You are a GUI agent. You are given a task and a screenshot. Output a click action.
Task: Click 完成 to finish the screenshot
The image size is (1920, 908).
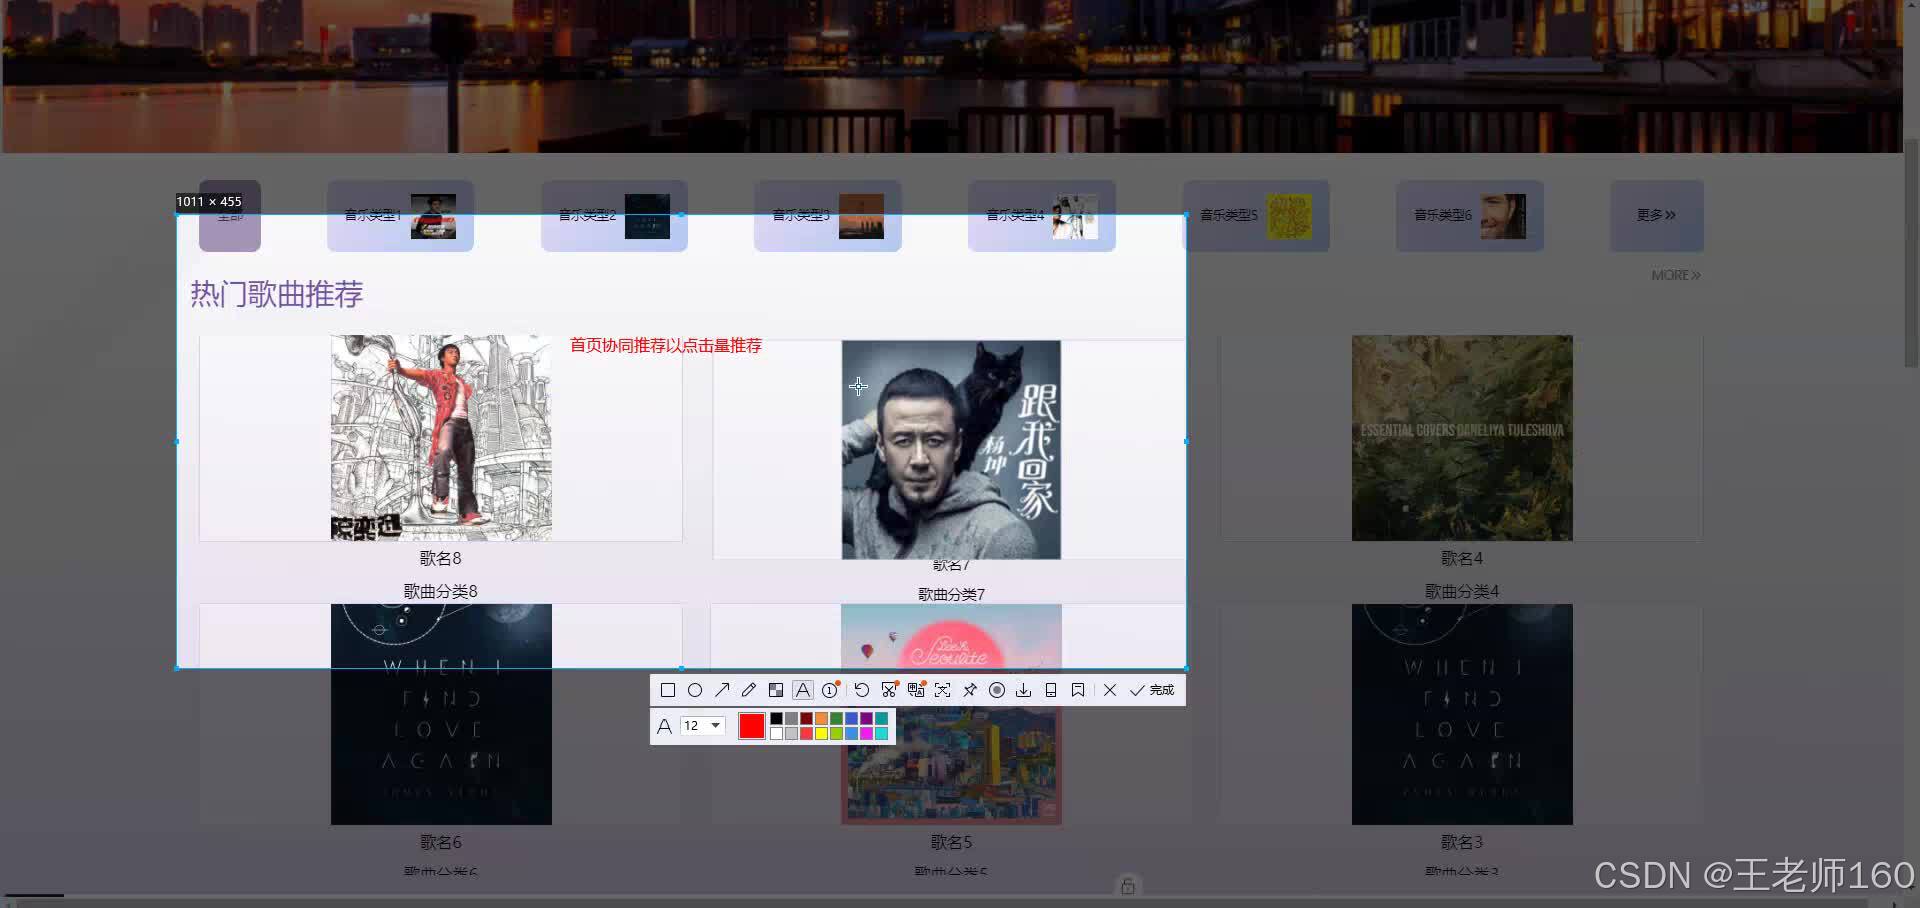[x=1152, y=690]
